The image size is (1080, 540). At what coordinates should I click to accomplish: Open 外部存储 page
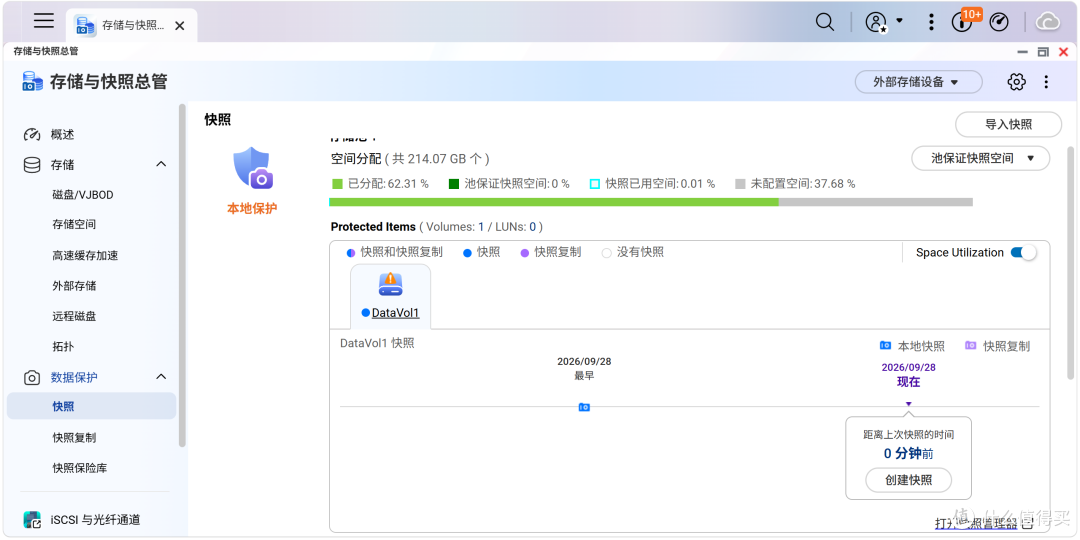pos(74,286)
